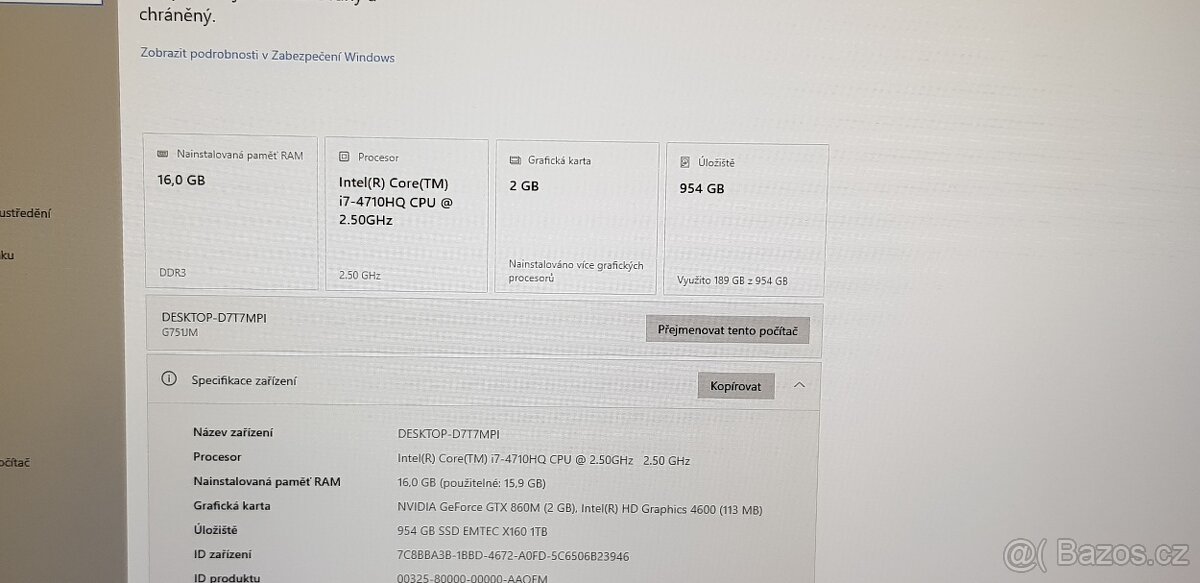Screen dimensions: 1200x583
Task: Click the DESKTOP-D7T7MPI name above G751JM
Action: (x=214, y=317)
